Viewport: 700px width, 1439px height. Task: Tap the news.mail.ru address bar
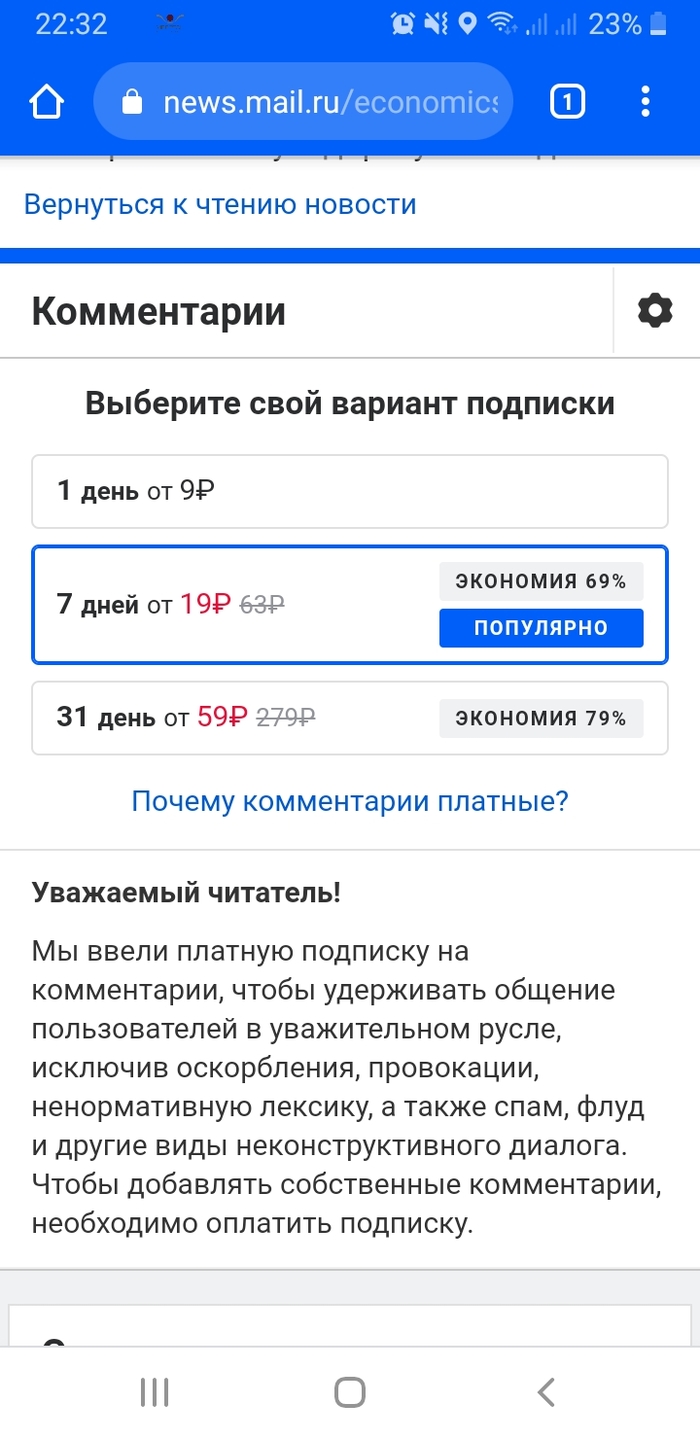(330, 102)
